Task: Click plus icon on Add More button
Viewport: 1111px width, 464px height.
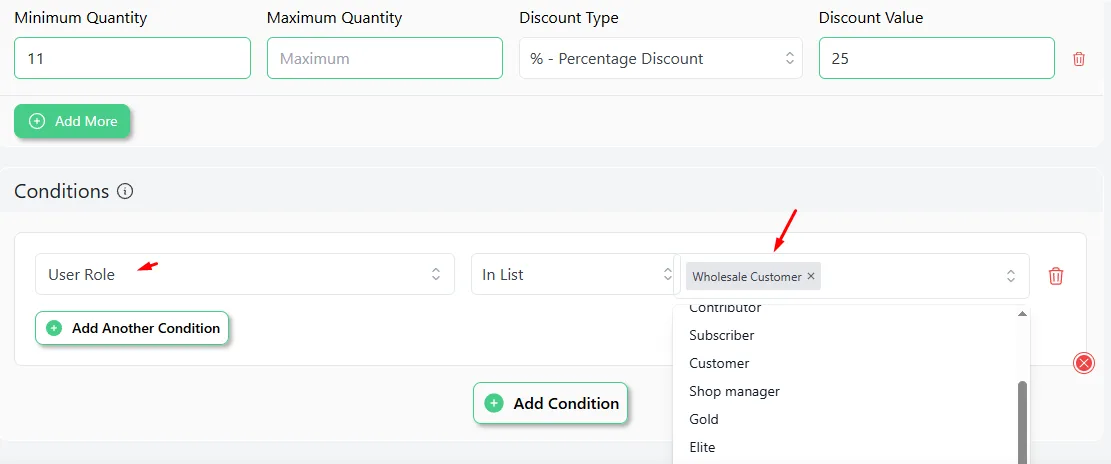Action: coord(36,121)
